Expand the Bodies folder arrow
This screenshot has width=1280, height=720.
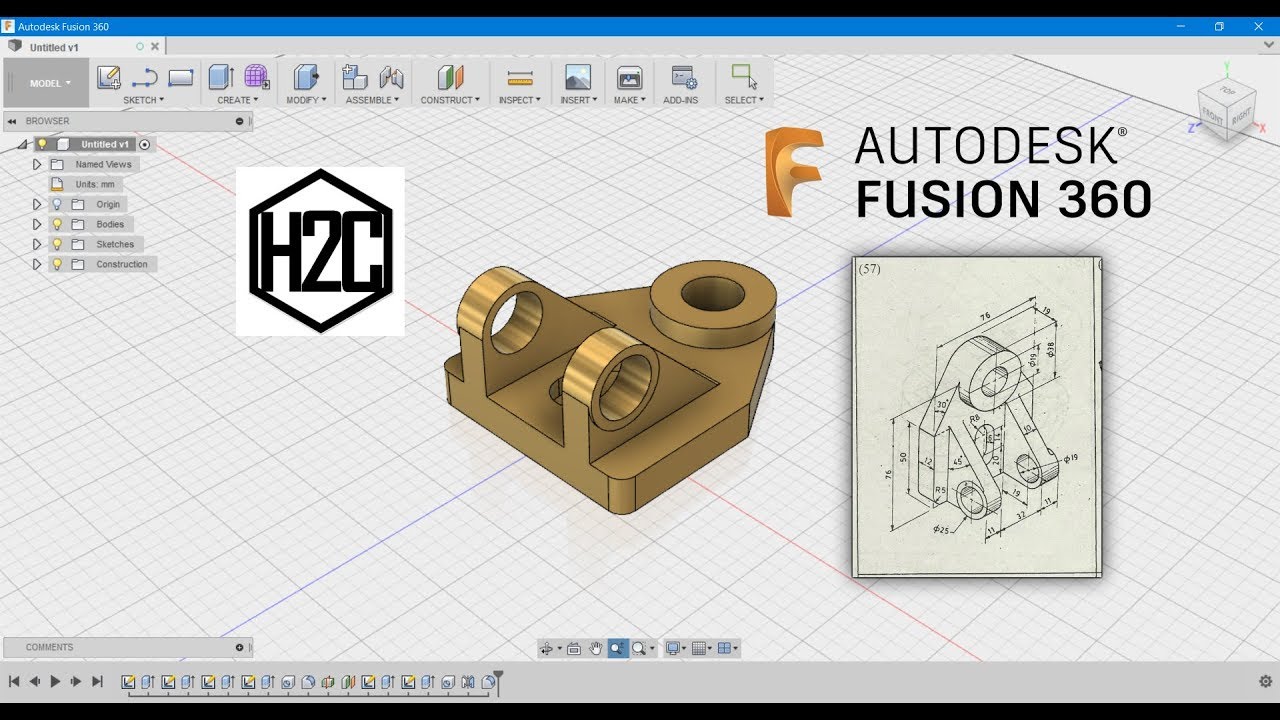click(x=37, y=224)
